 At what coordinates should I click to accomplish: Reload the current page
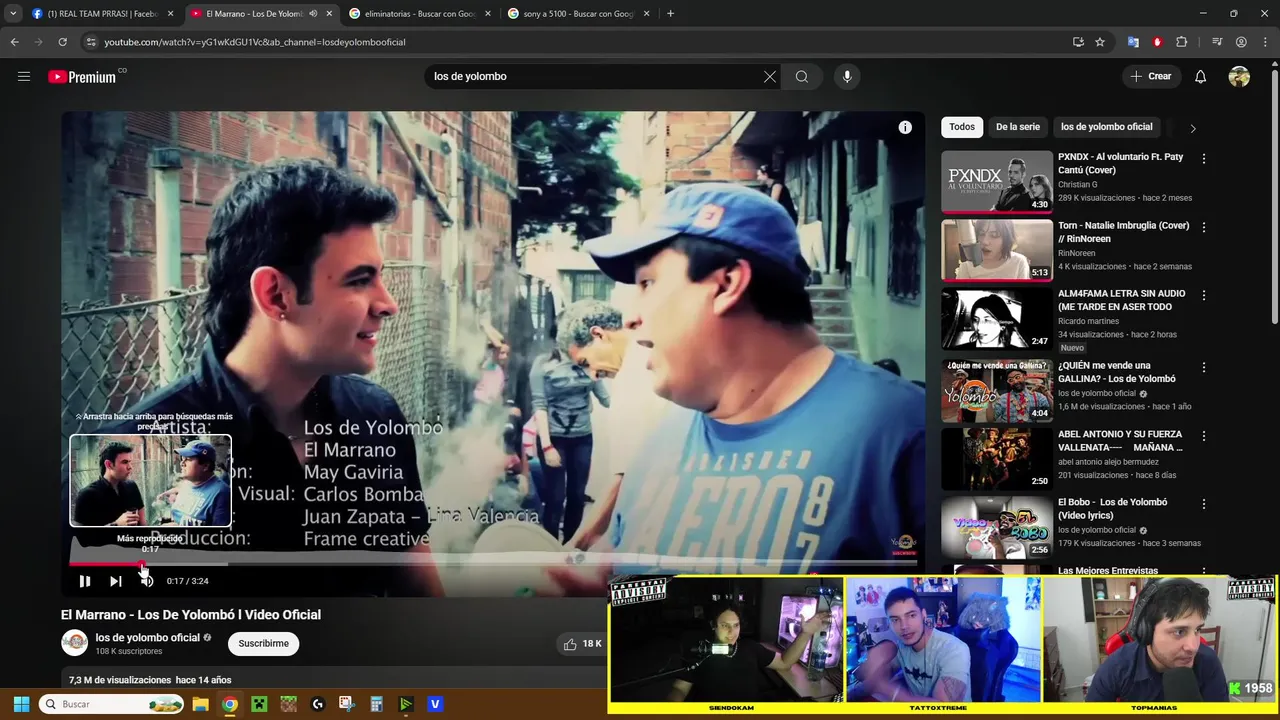pos(62,42)
